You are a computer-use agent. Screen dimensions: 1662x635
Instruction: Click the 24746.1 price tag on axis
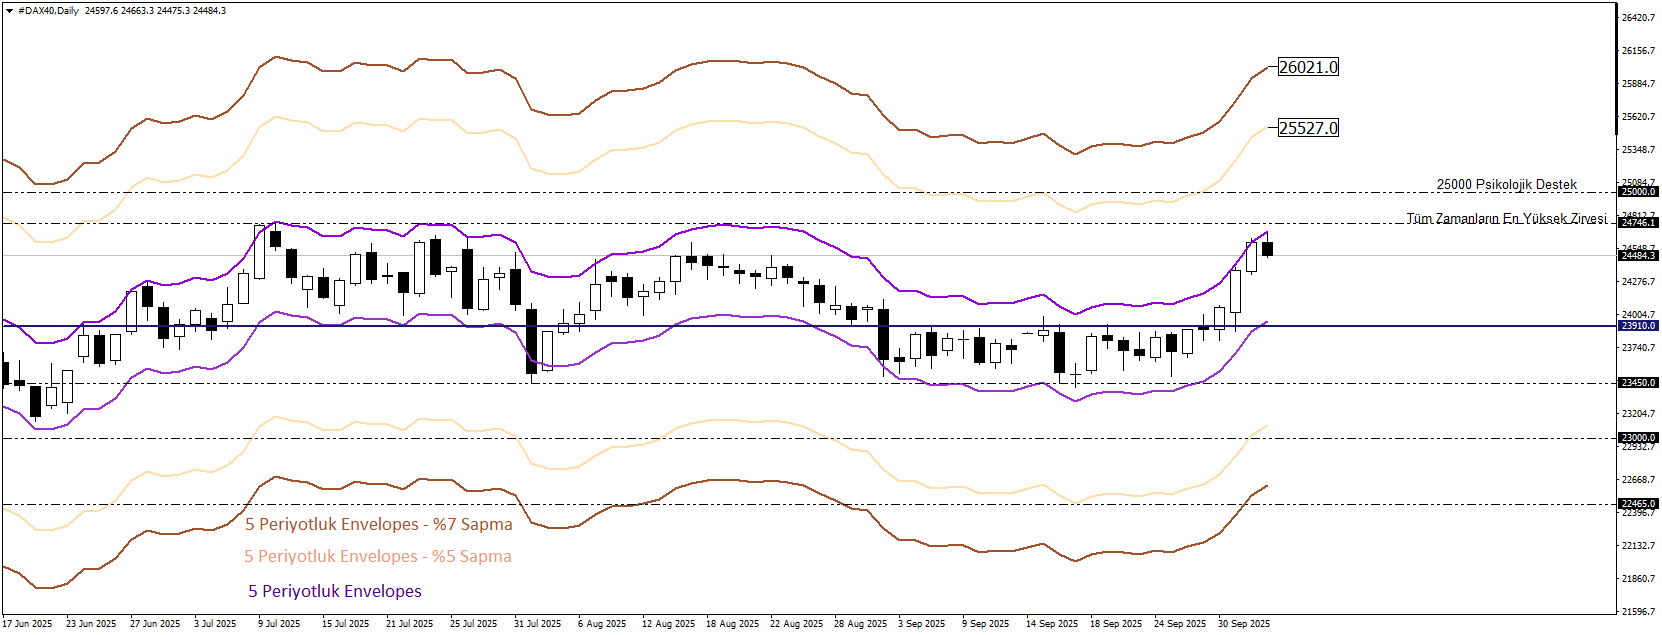pyautogui.click(x=1638, y=223)
